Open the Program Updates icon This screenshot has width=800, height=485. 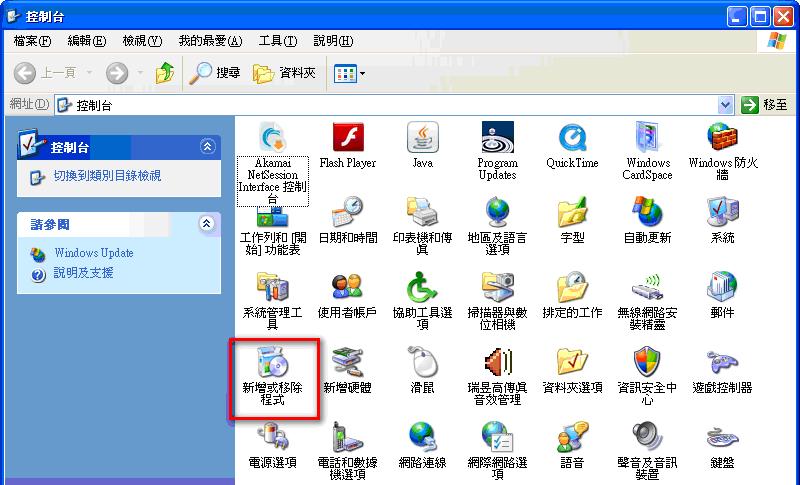pos(497,137)
